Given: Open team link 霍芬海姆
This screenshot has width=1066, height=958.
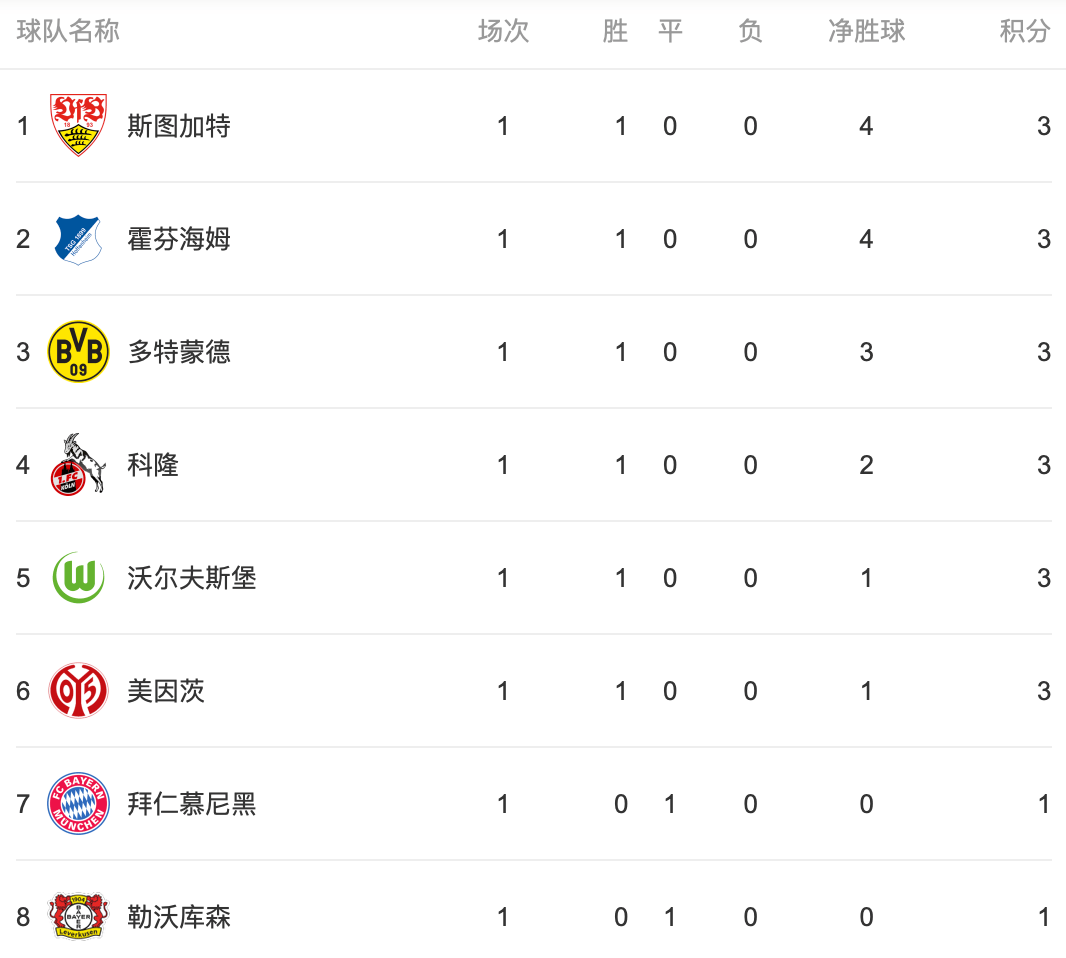Looking at the screenshot, I should 179,239.
